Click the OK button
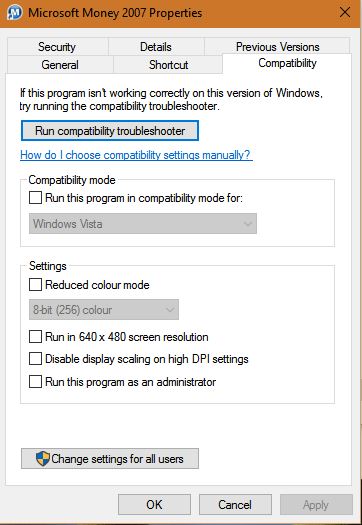362x525 pixels. 154,505
